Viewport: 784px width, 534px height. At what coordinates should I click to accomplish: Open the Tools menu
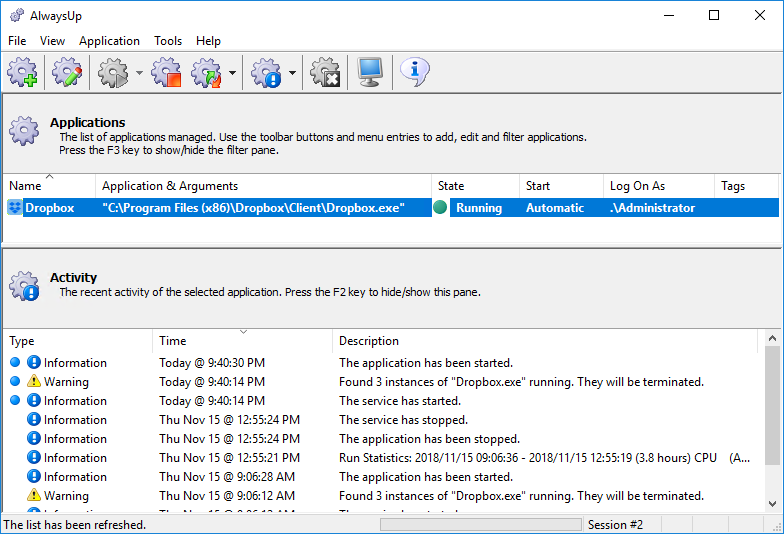[168, 41]
